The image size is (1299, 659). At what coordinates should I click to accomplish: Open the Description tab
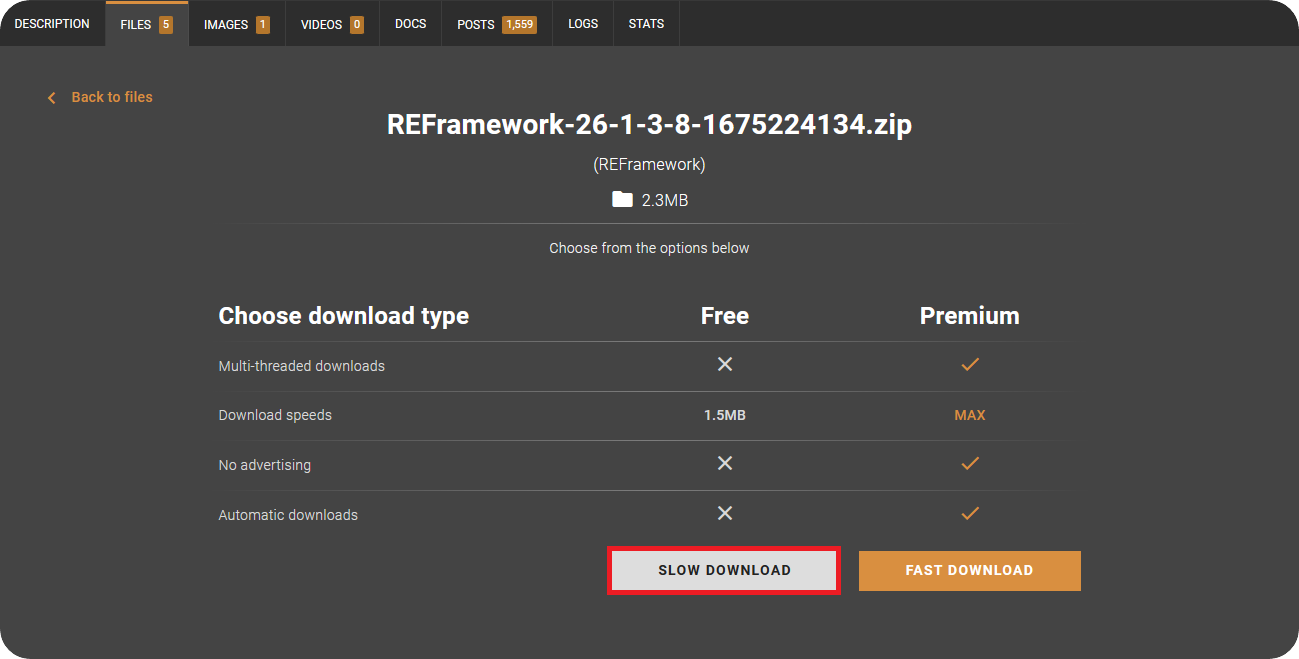52,24
